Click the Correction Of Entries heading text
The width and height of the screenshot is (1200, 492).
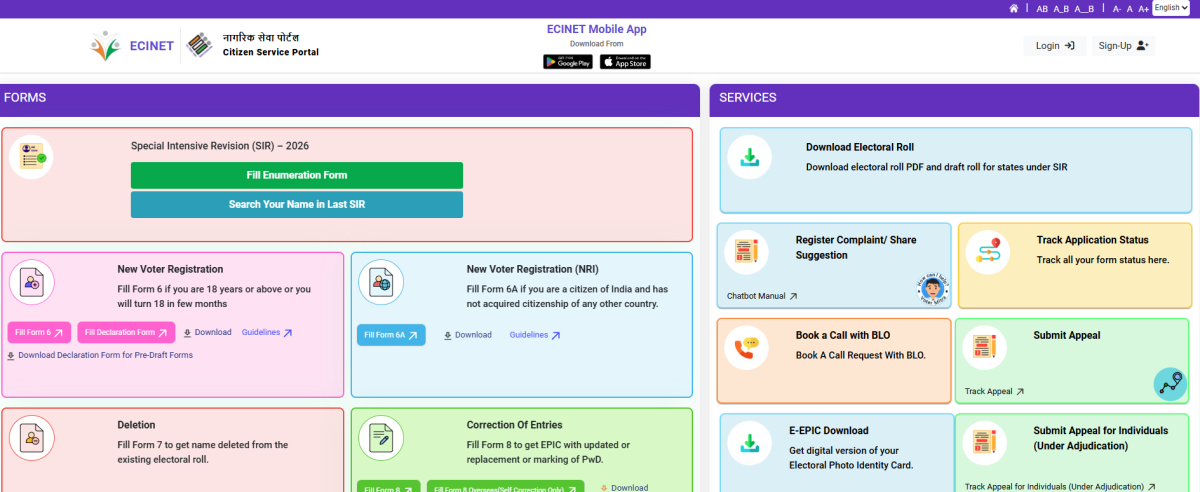point(514,425)
